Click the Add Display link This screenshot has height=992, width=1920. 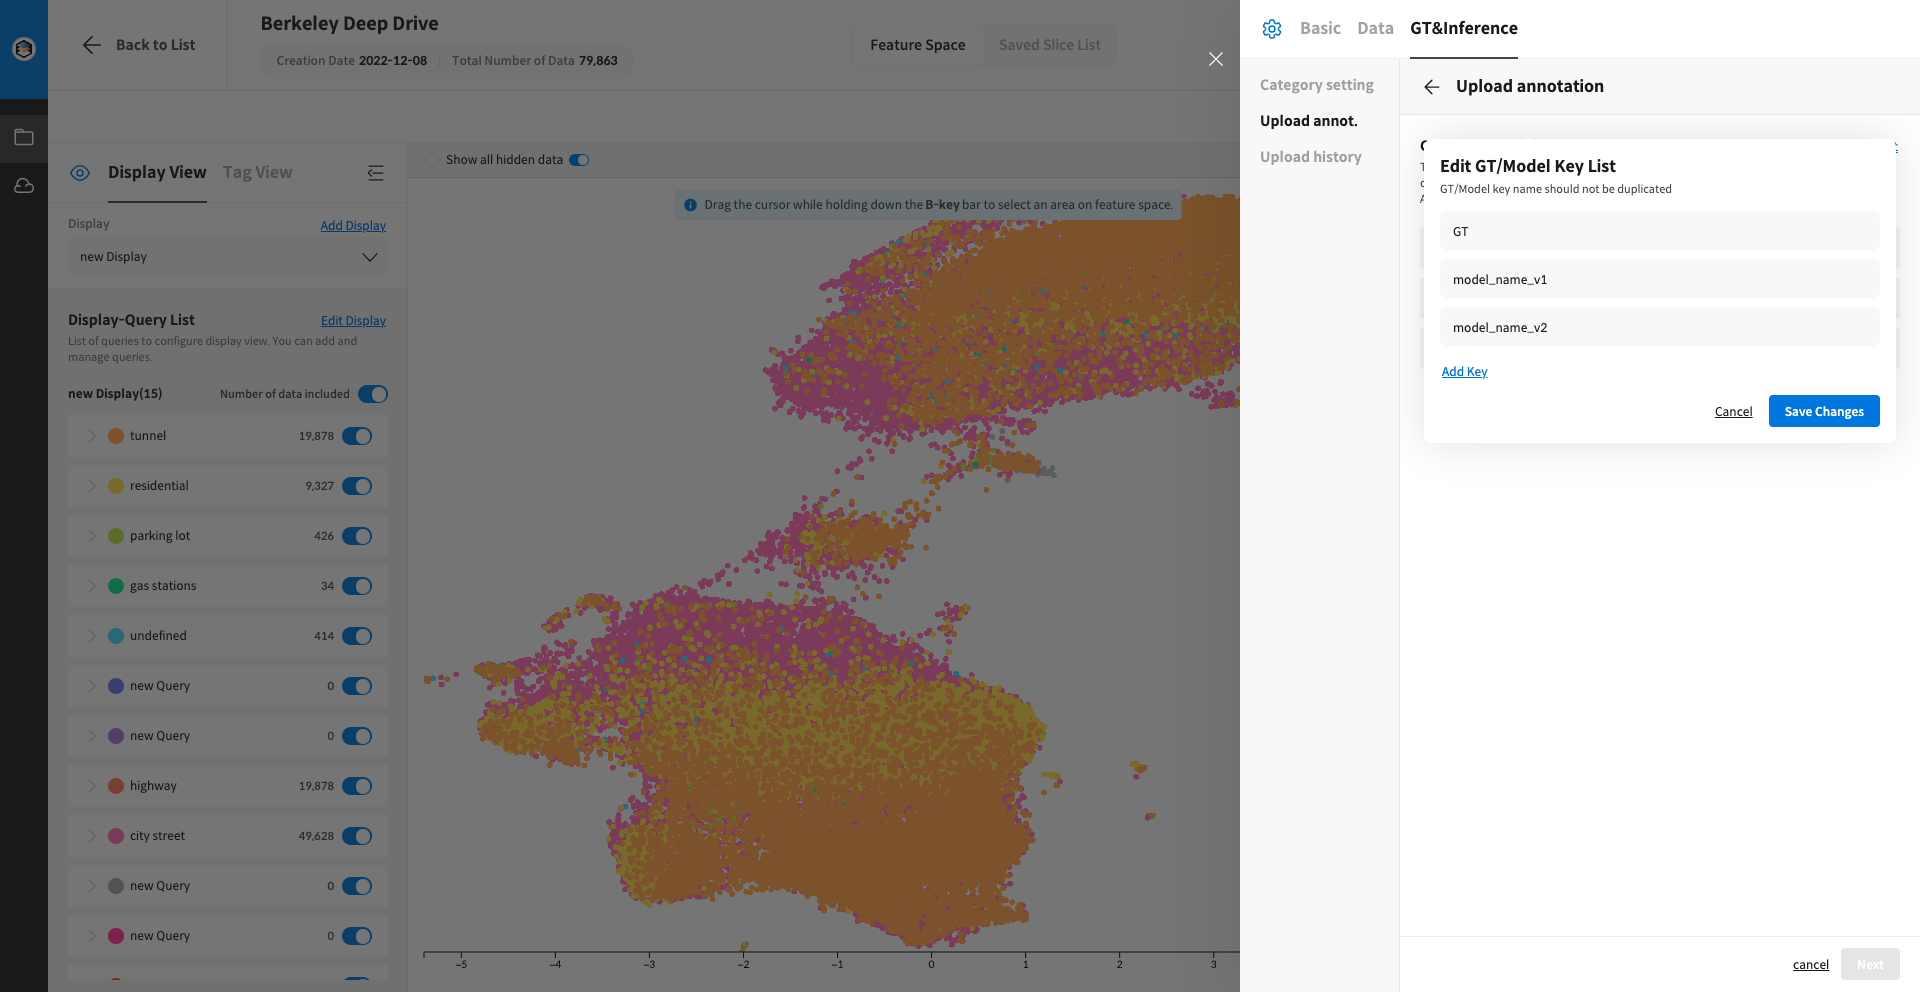pyautogui.click(x=353, y=226)
